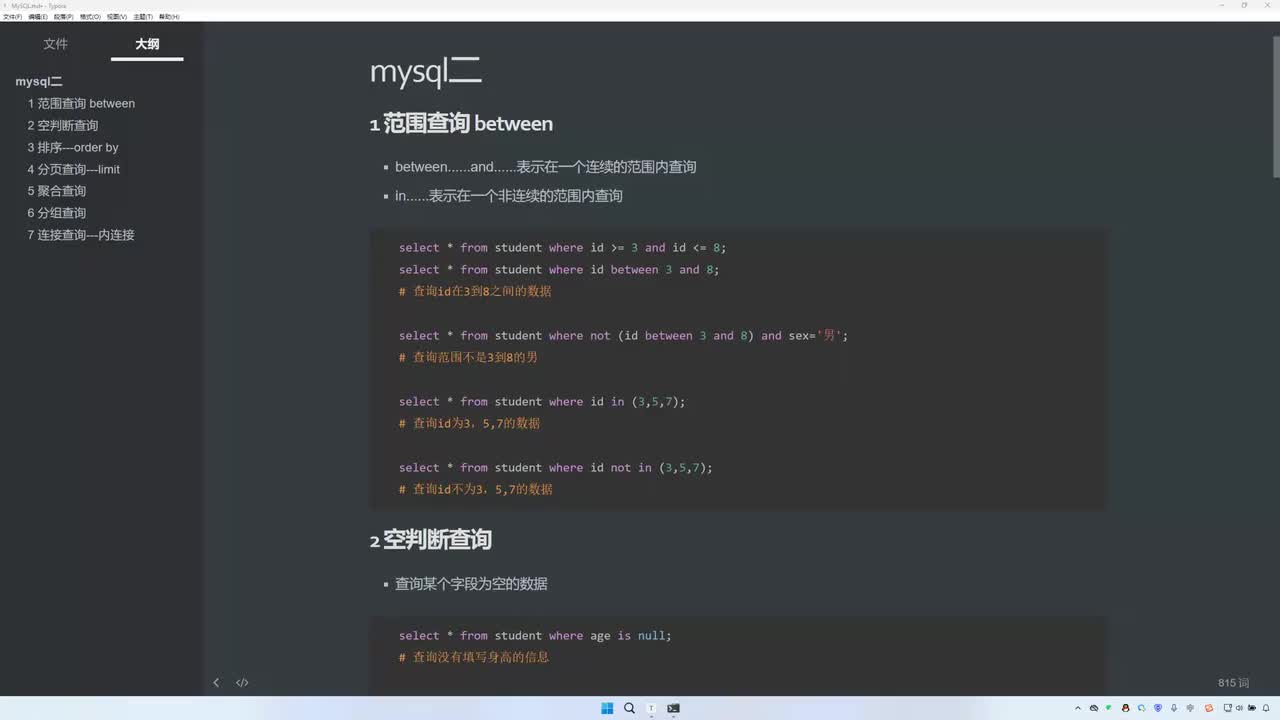Image resolution: width=1280 pixels, height=720 pixels.
Task: Click comment # 查询id不为3, 5,7的数据
Action: (x=476, y=490)
